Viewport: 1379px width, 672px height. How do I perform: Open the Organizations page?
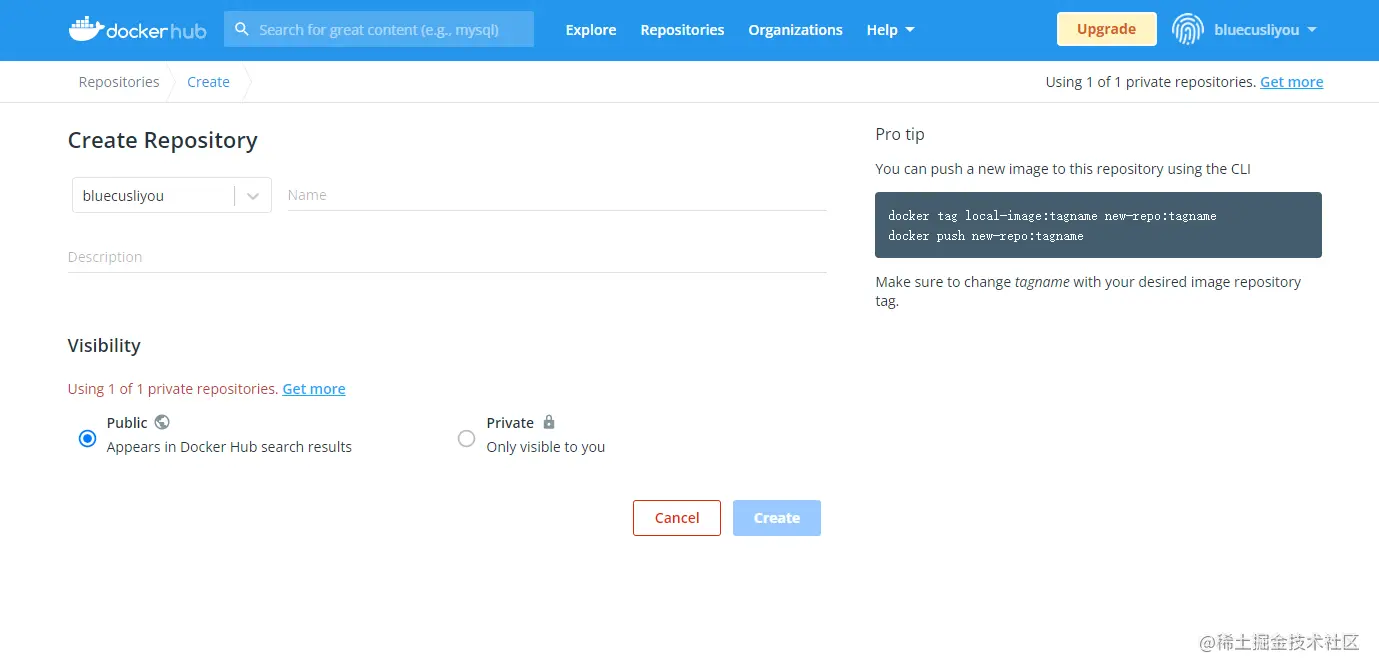pos(795,30)
